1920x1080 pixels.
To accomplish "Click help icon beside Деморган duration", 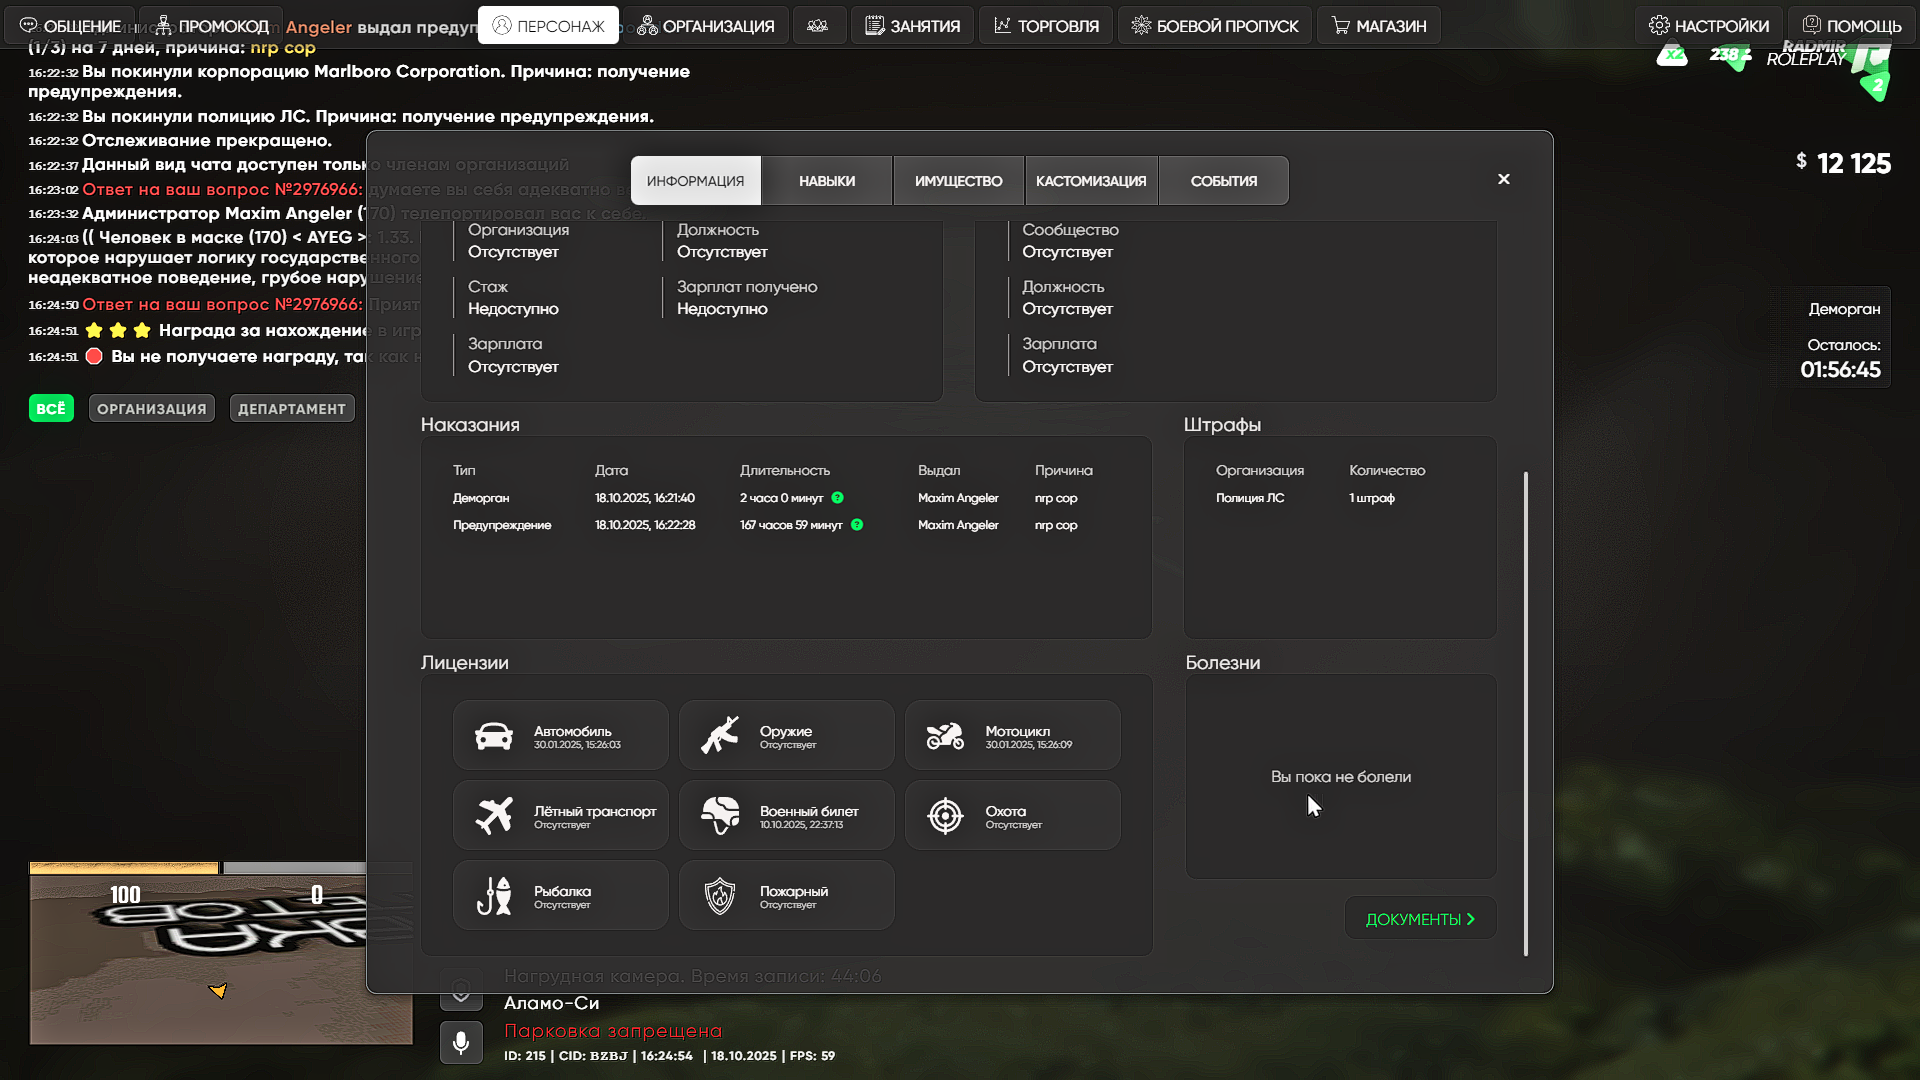I will [838, 498].
